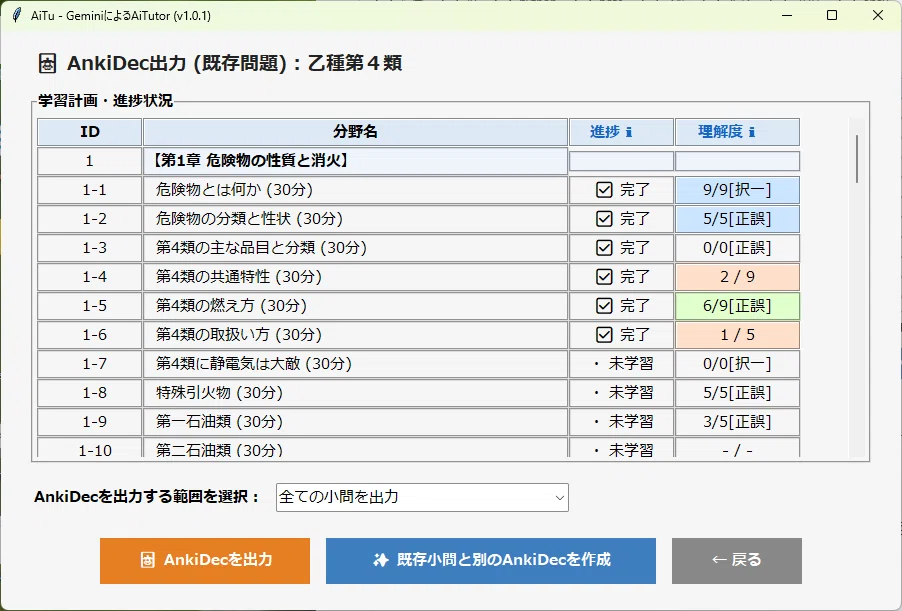Click ID cell 1-1

tap(90, 190)
